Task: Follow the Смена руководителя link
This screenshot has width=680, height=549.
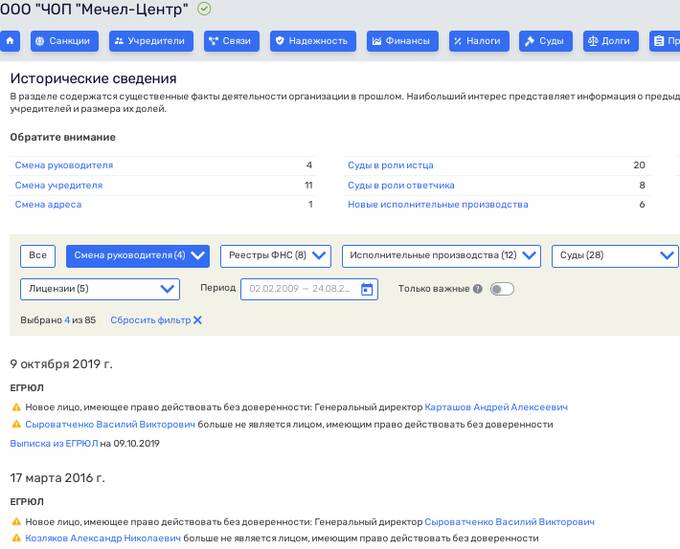Action: 64,165
